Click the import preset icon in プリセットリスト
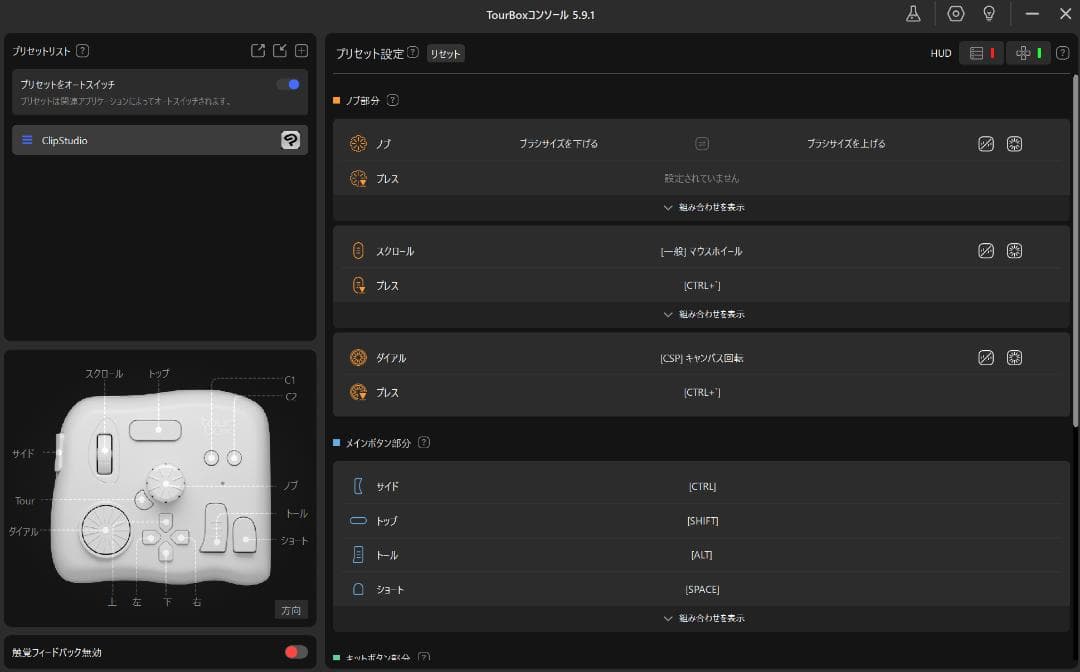 click(280, 51)
